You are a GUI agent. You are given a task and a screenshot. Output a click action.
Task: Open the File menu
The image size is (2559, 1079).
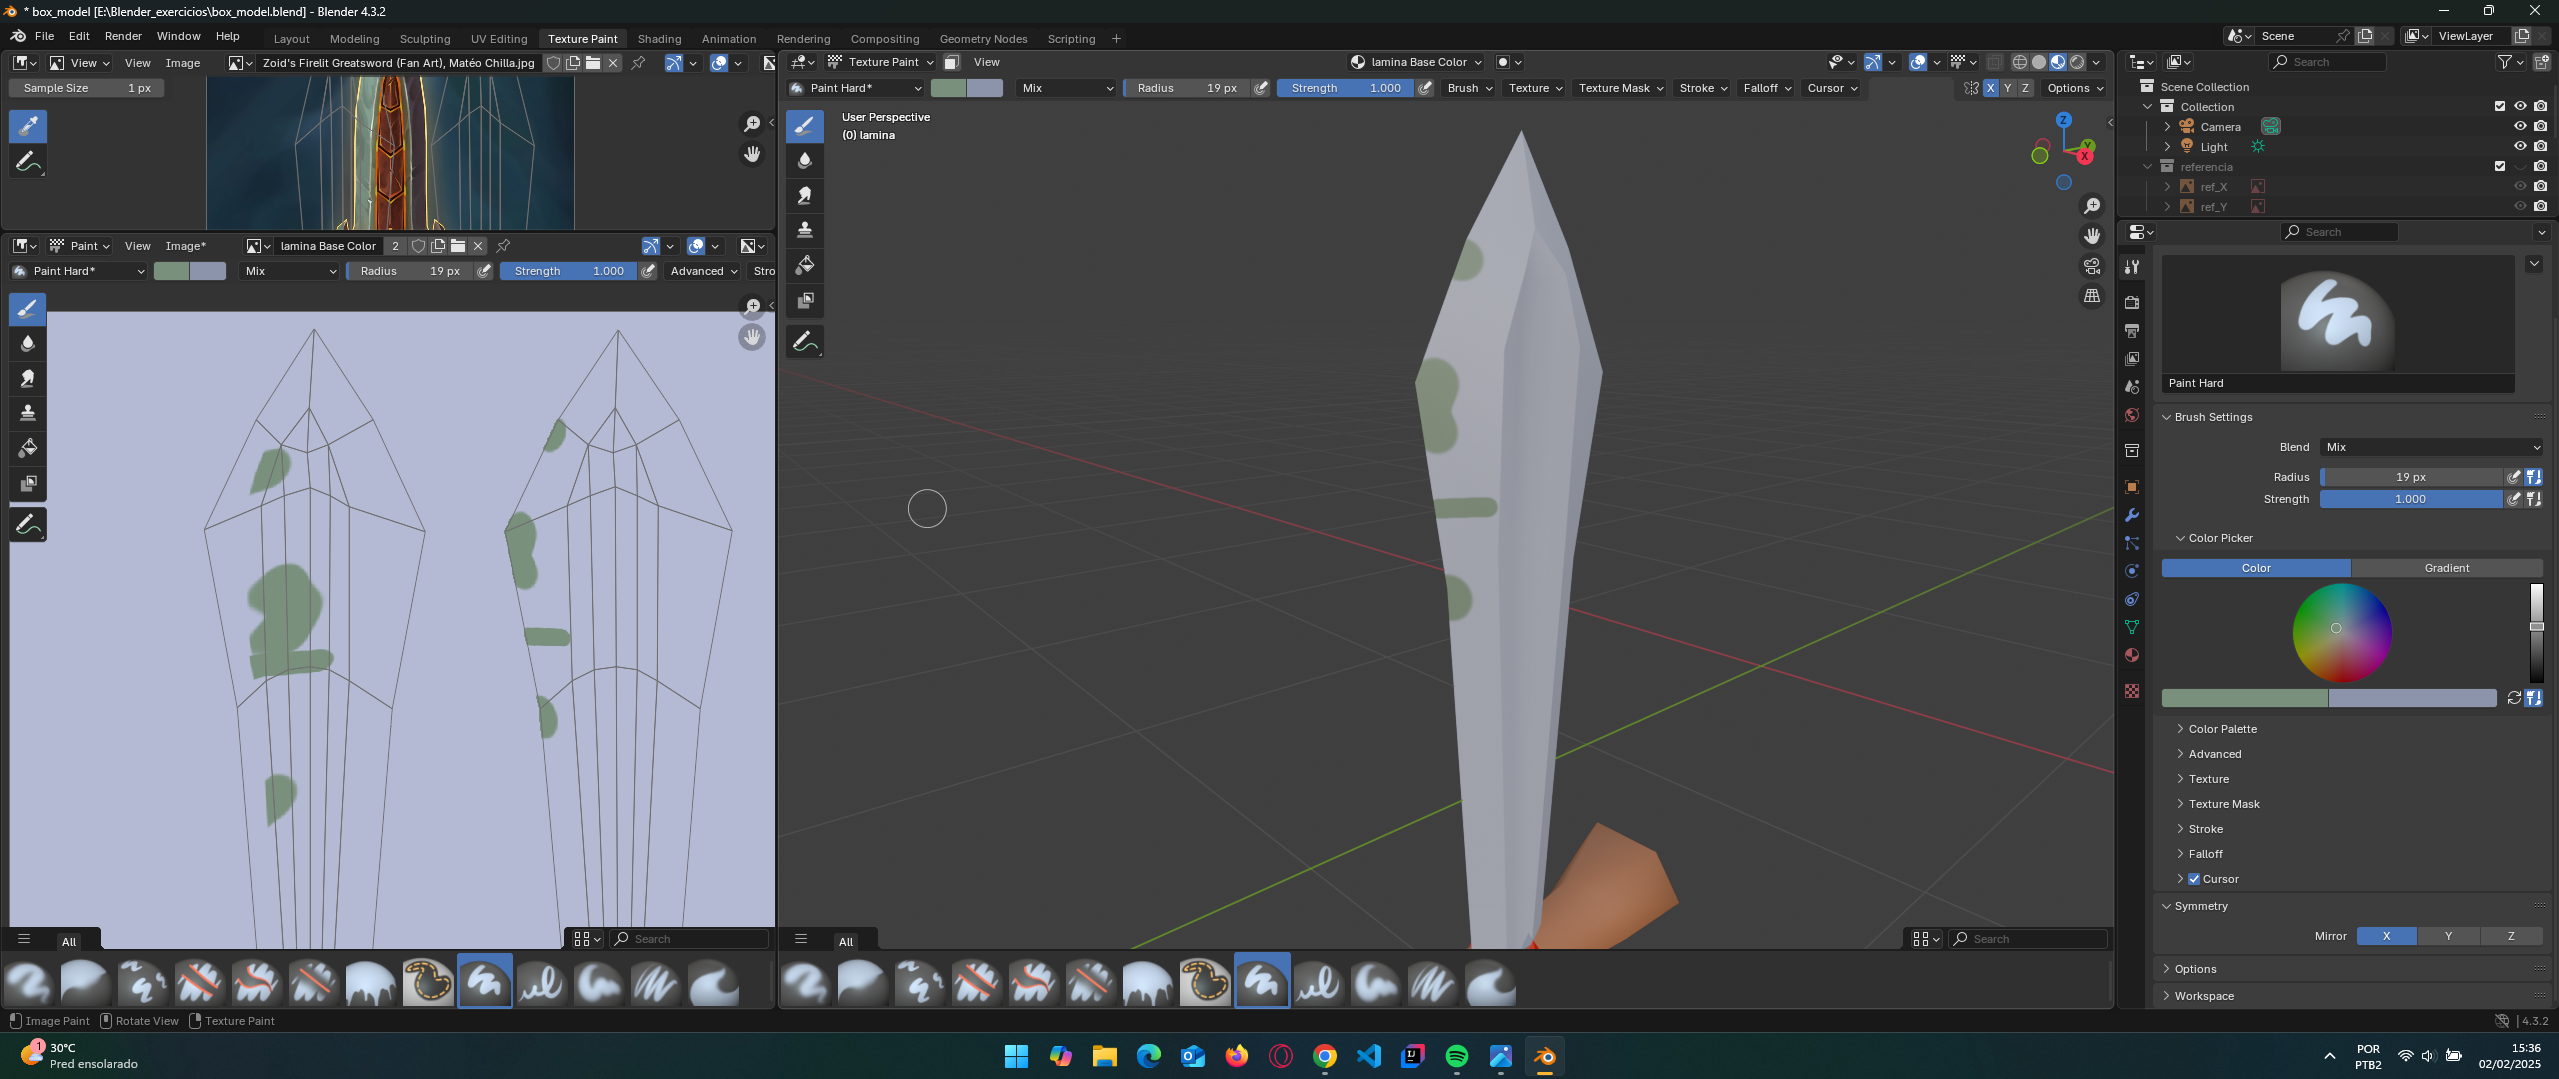(x=44, y=36)
